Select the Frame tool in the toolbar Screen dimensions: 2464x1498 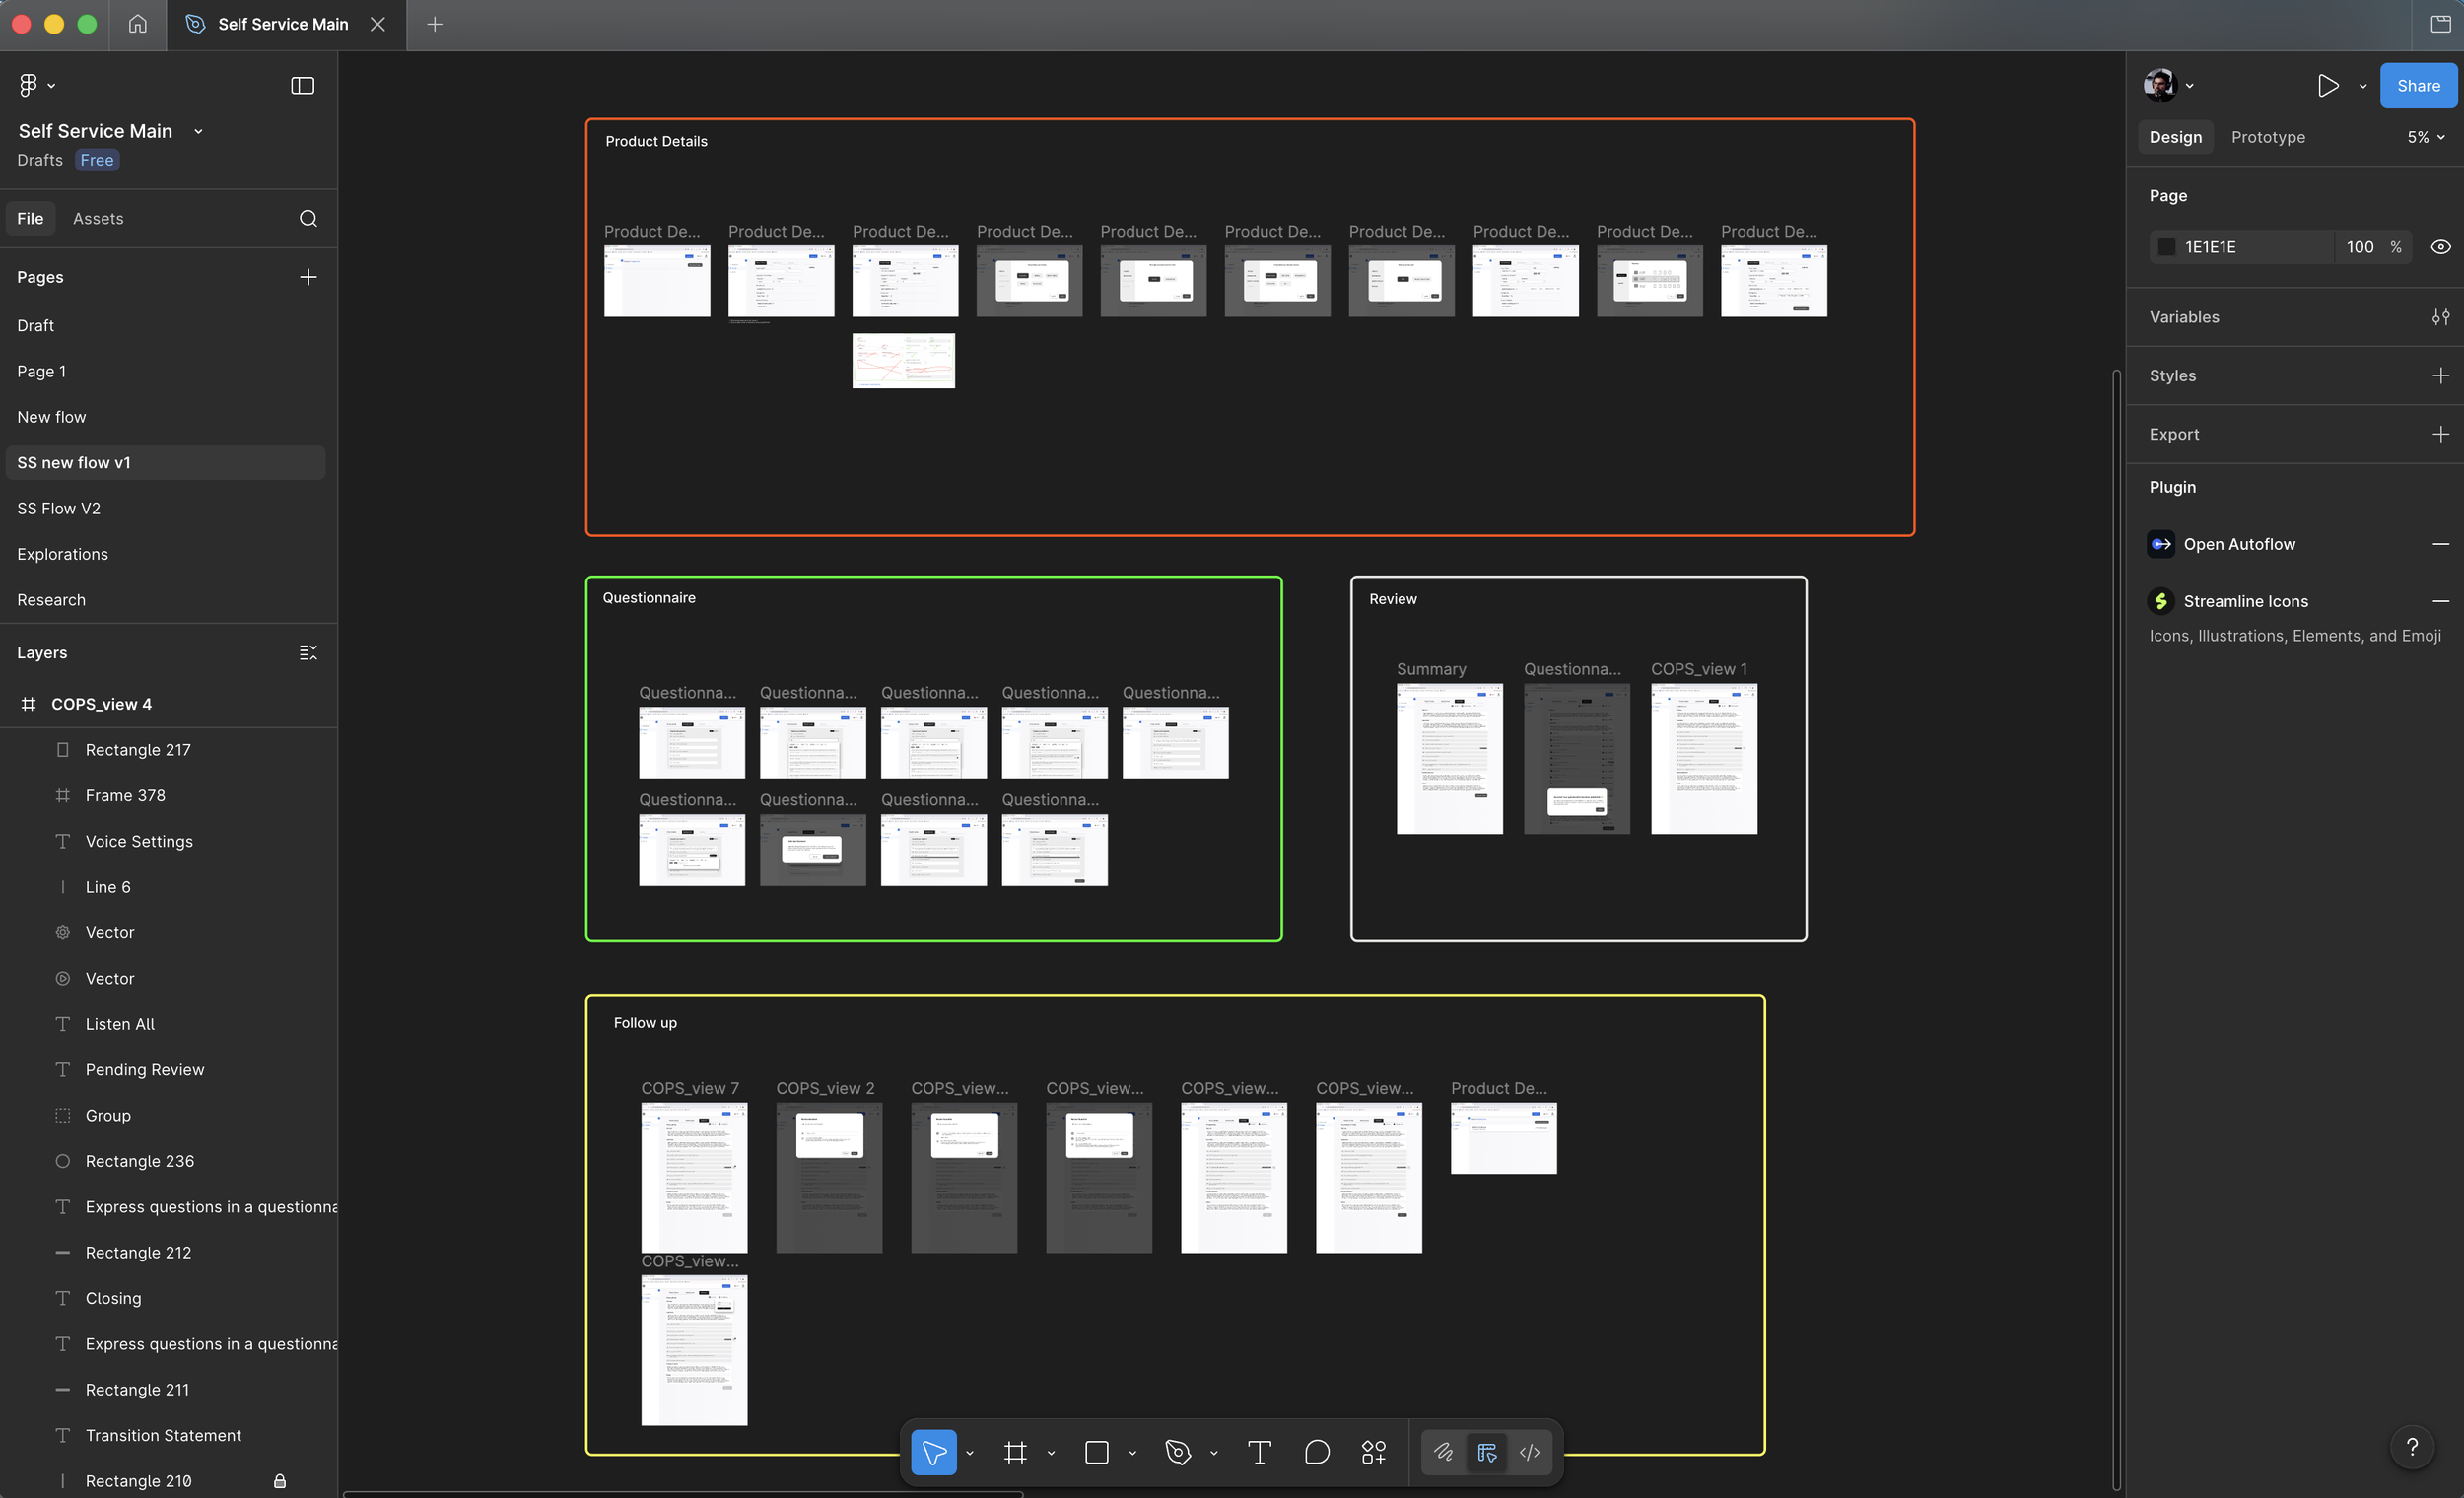(x=1015, y=1452)
